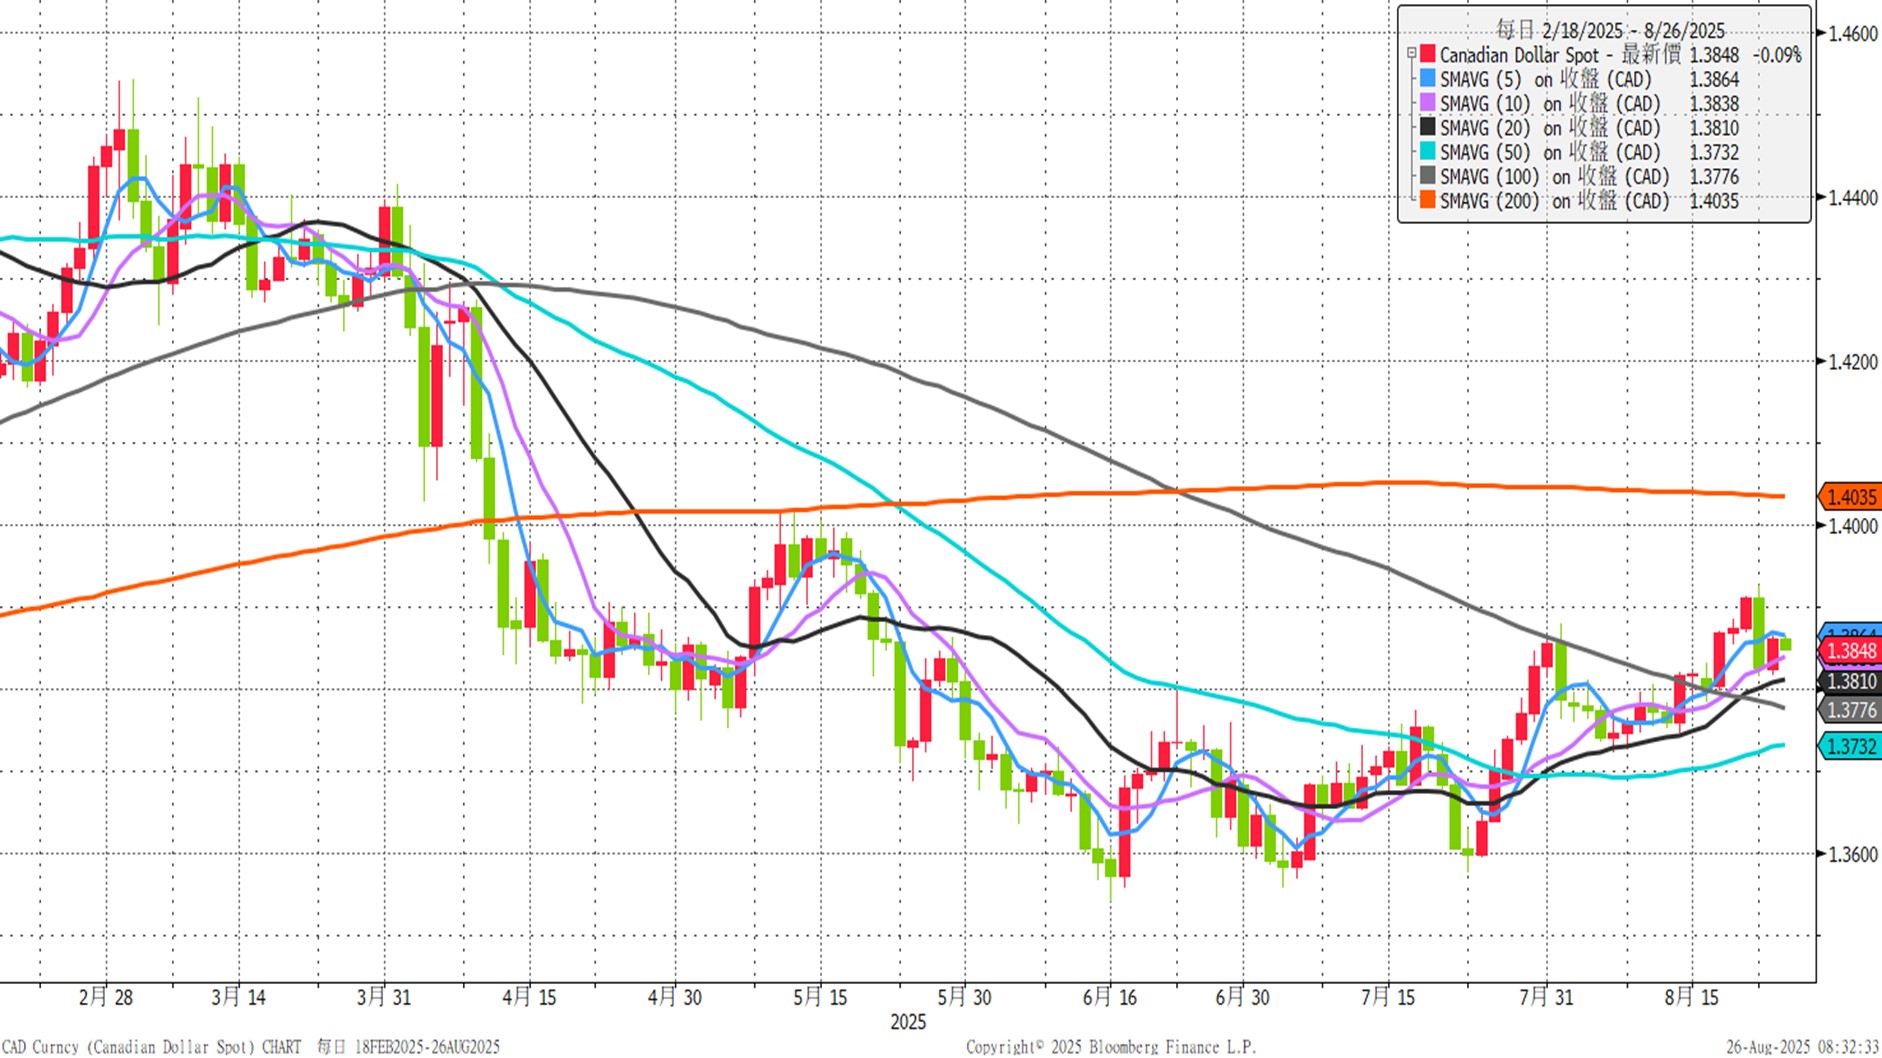Click the 1.4600 y-axis label

pyautogui.click(x=1853, y=34)
